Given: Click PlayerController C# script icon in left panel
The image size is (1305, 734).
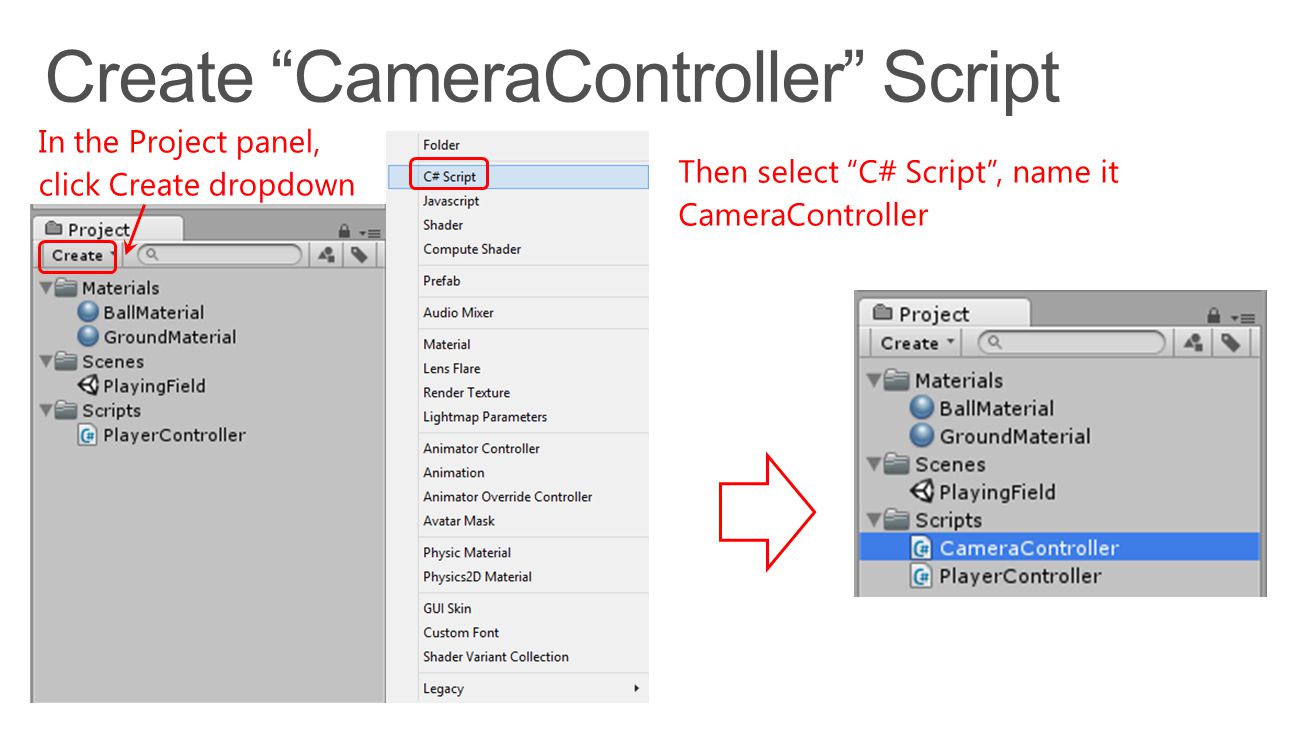Looking at the screenshot, I should tap(88, 435).
